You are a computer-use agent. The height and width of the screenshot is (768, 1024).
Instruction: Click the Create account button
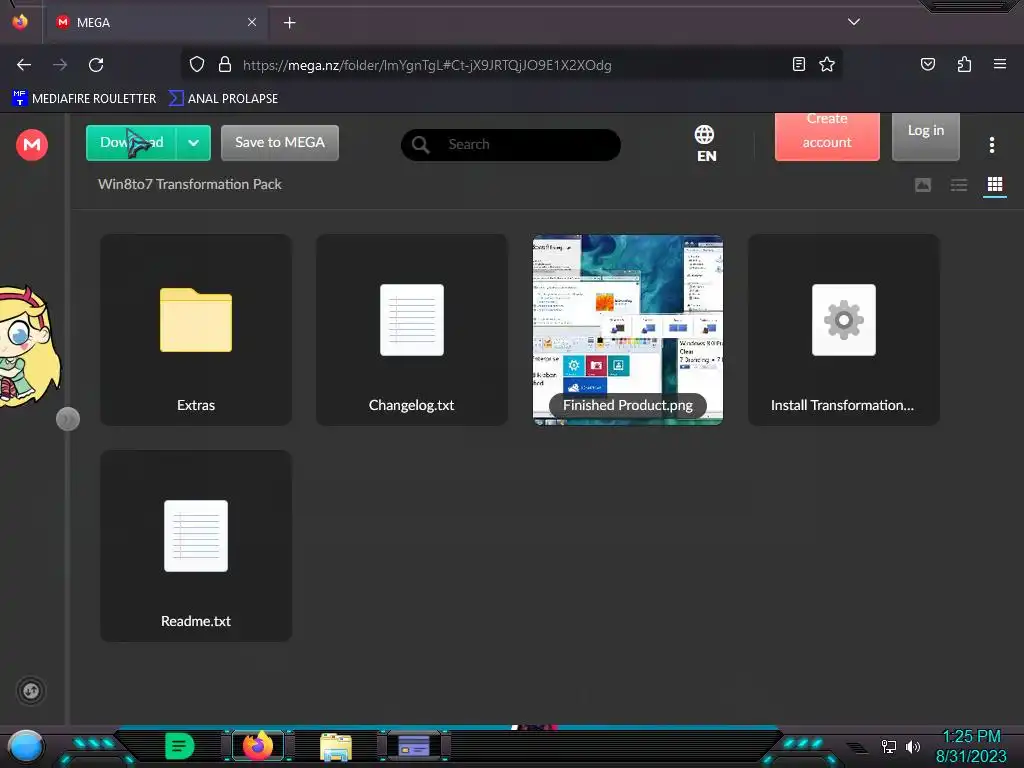[x=827, y=136]
